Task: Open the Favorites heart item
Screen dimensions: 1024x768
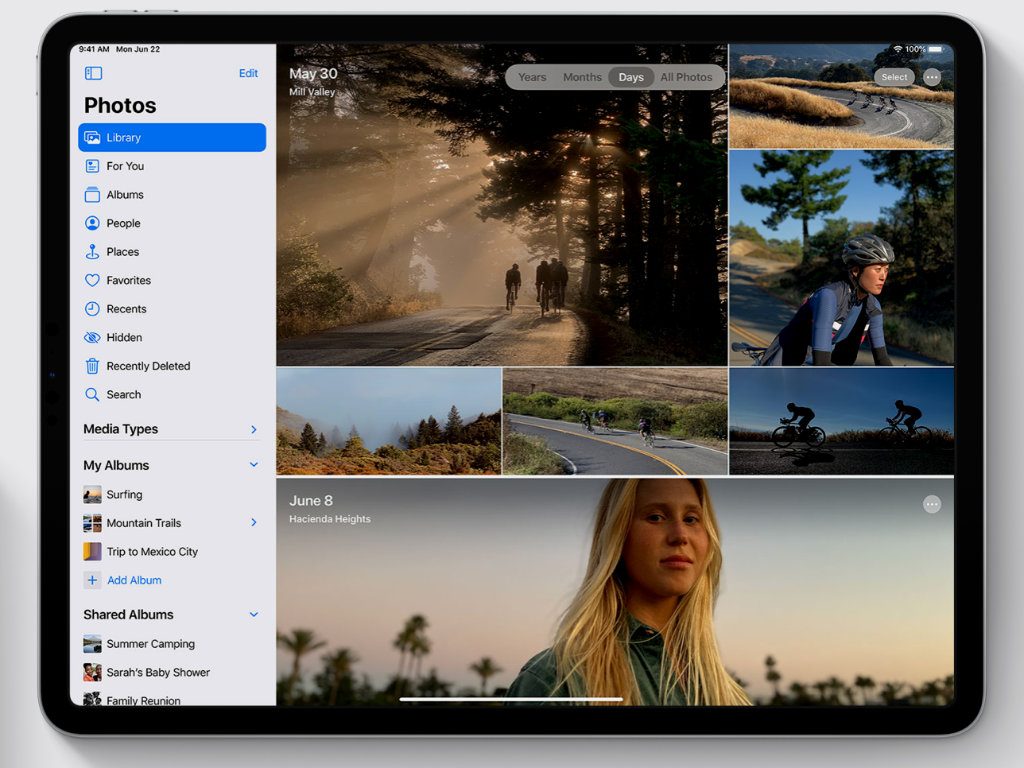Action: pos(128,281)
